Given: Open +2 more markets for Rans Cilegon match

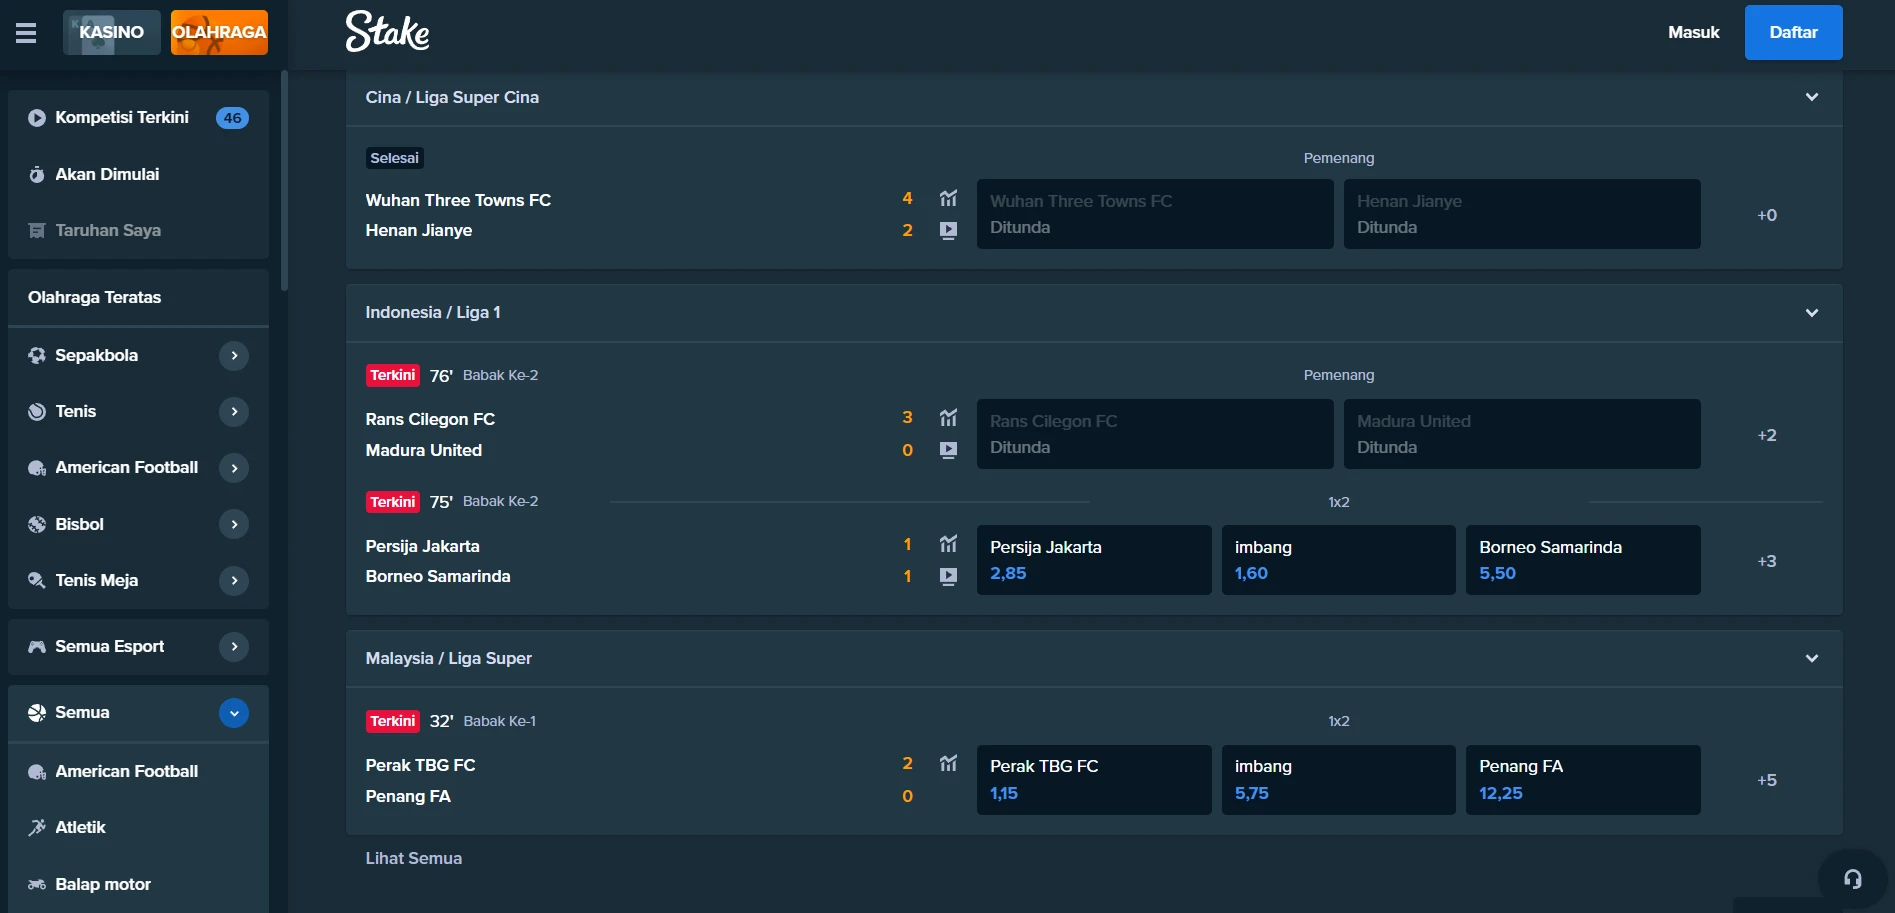Looking at the screenshot, I should click(1767, 435).
